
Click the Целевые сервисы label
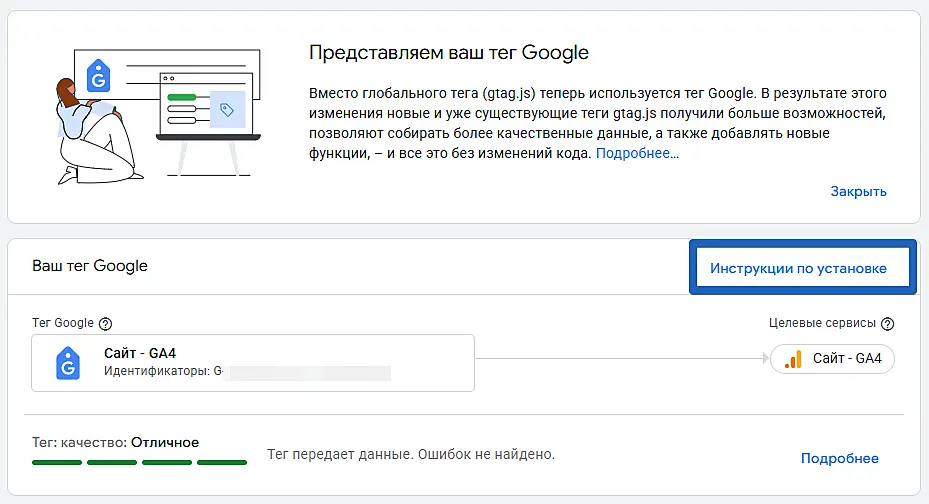coord(822,323)
